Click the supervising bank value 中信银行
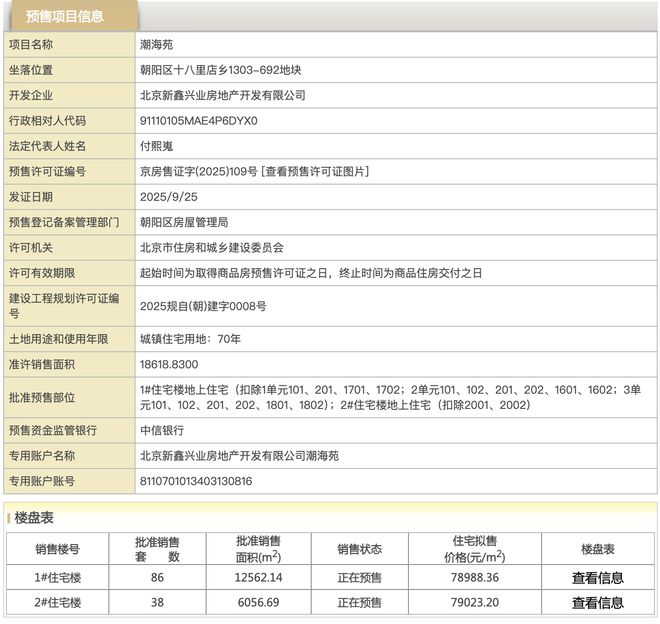The width and height of the screenshot is (660, 624). 162,430
